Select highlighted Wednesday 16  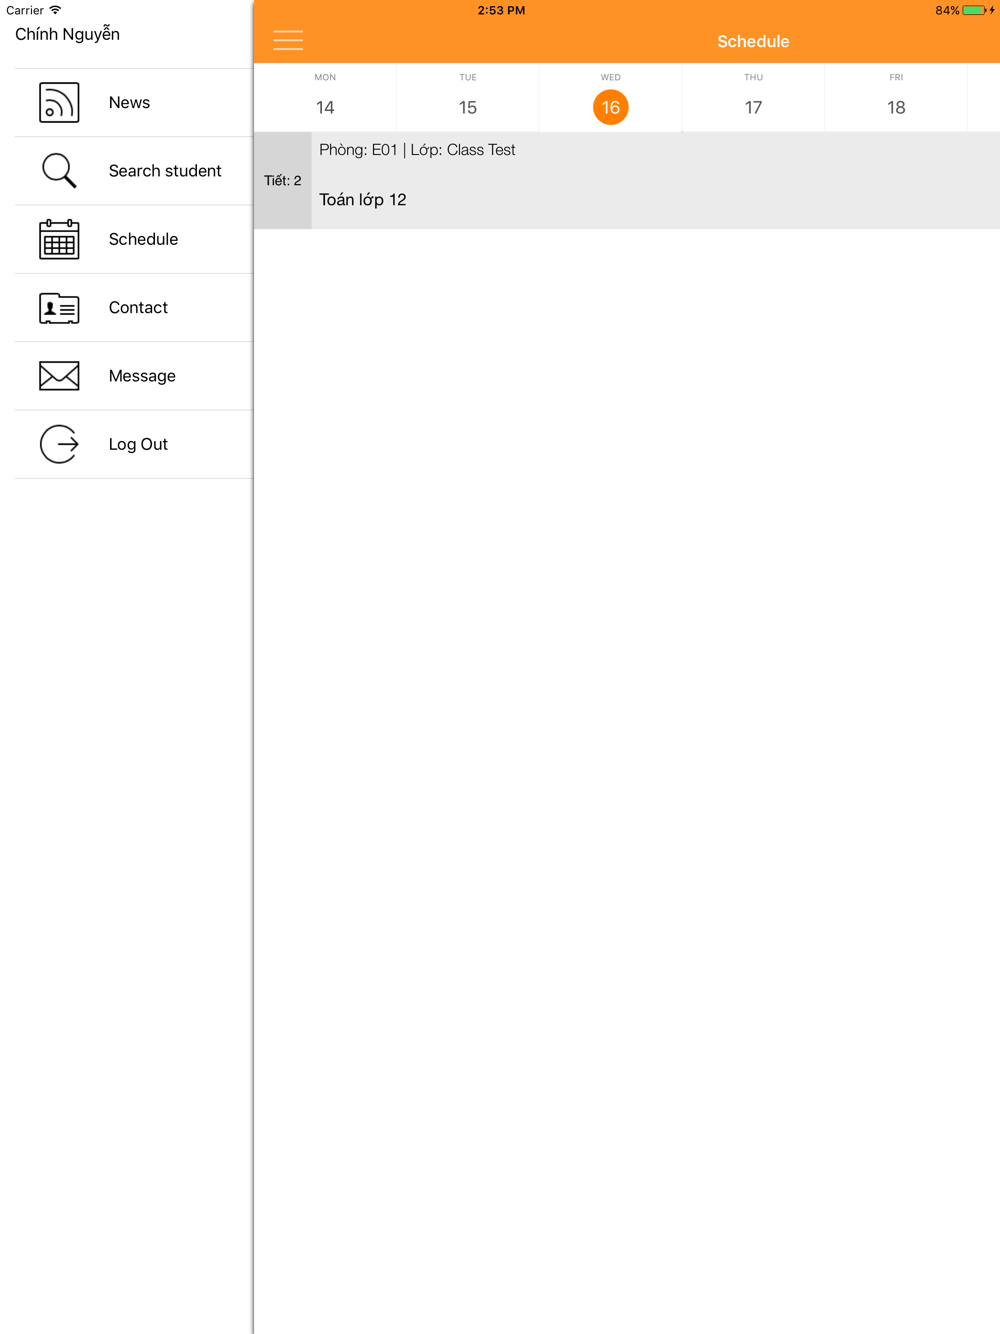coord(611,107)
